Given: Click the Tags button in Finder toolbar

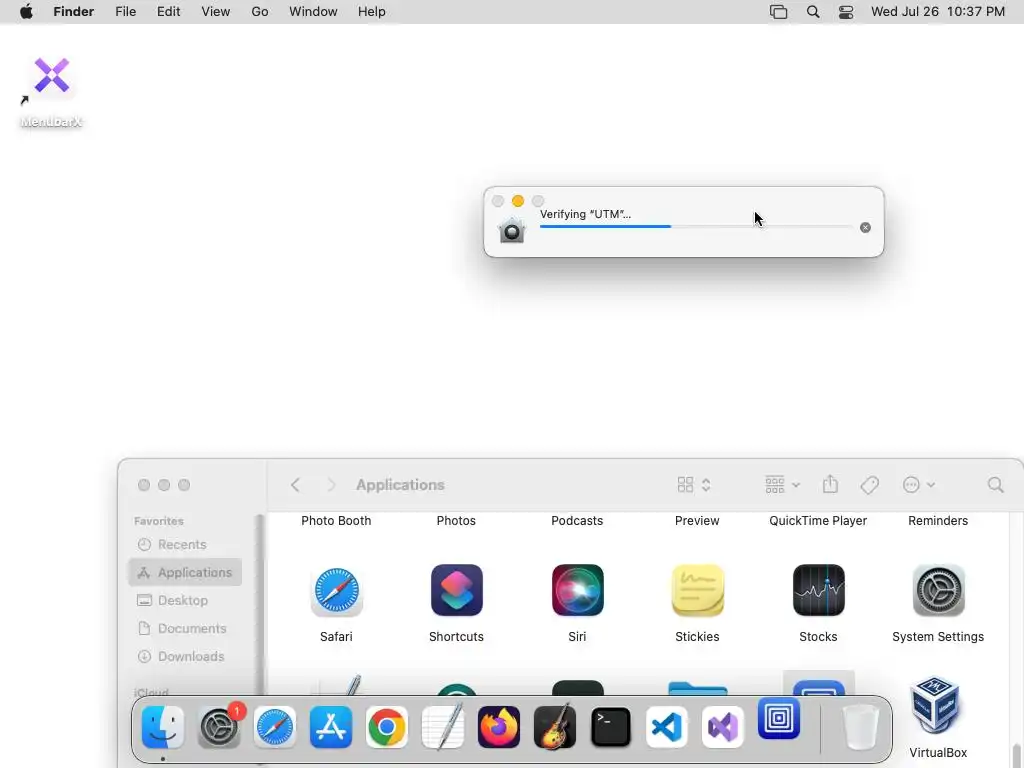Looking at the screenshot, I should tap(869, 485).
